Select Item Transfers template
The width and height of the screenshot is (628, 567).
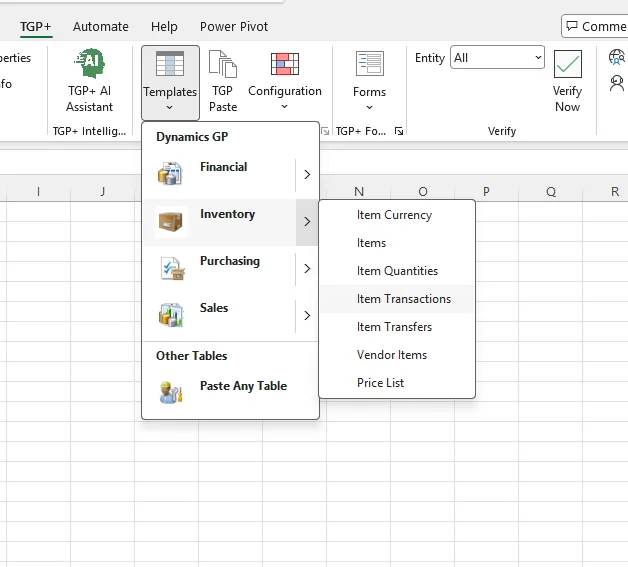pyautogui.click(x=397, y=327)
